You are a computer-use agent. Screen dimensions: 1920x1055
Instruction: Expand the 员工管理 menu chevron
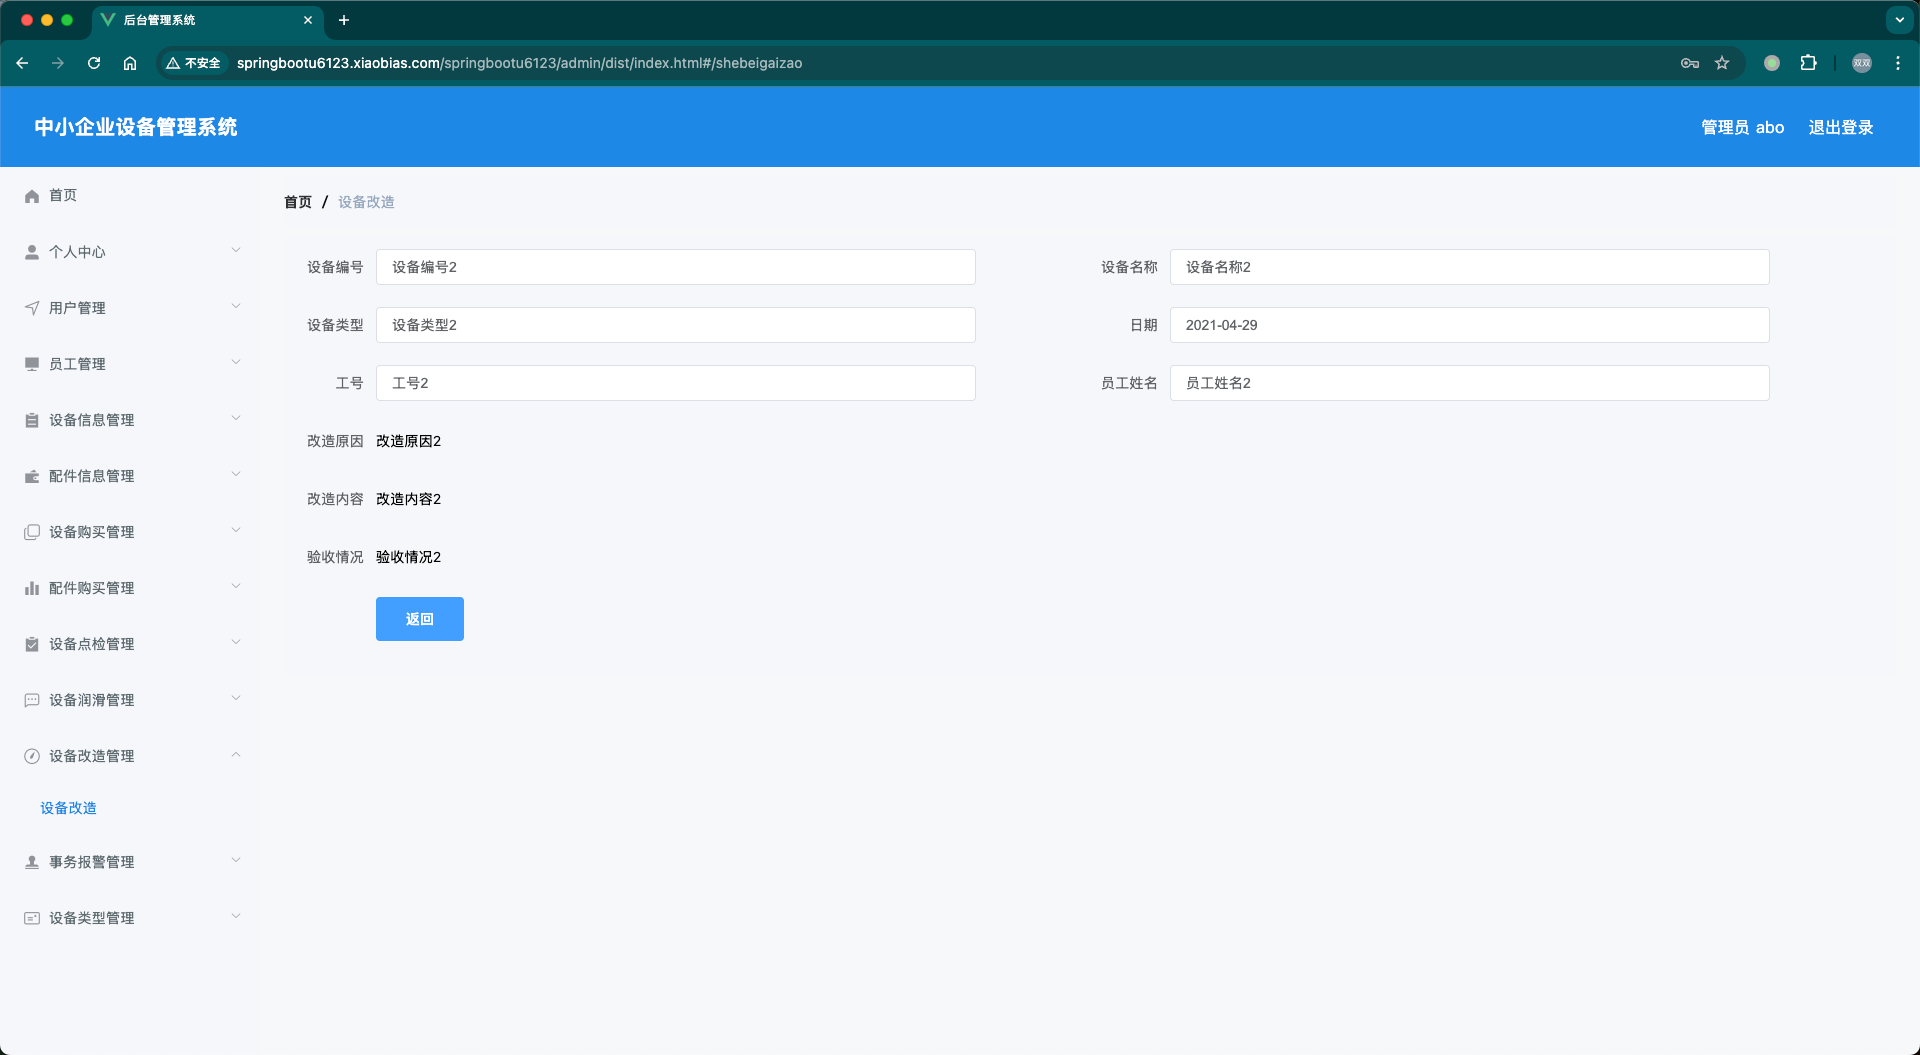(x=236, y=363)
